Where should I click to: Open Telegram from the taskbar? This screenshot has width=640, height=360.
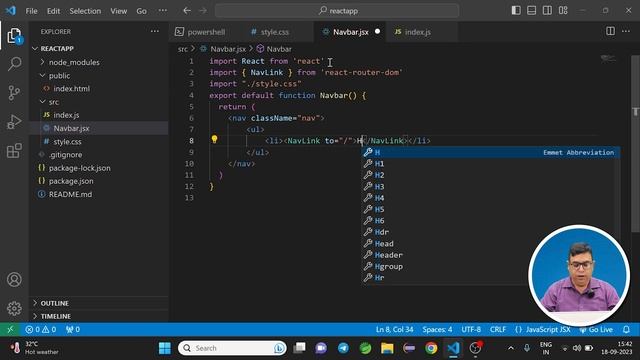[343, 348]
